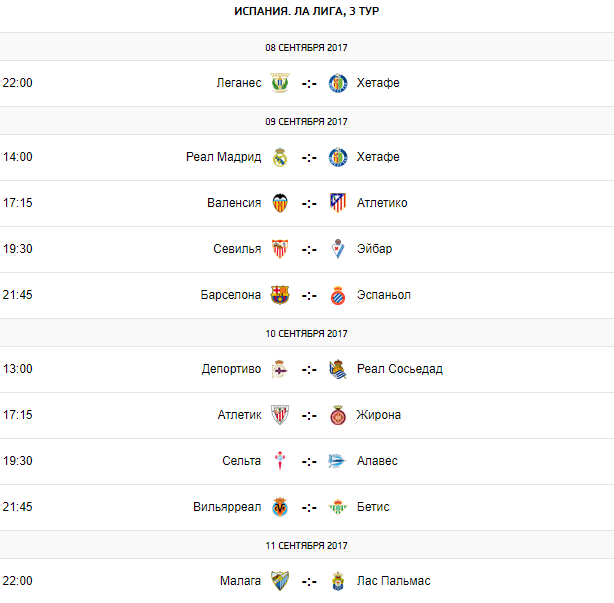Click the Las Palmas crest
Image resolution: width=614 pixels, height=603 pixels.
[x=338, y=581]
